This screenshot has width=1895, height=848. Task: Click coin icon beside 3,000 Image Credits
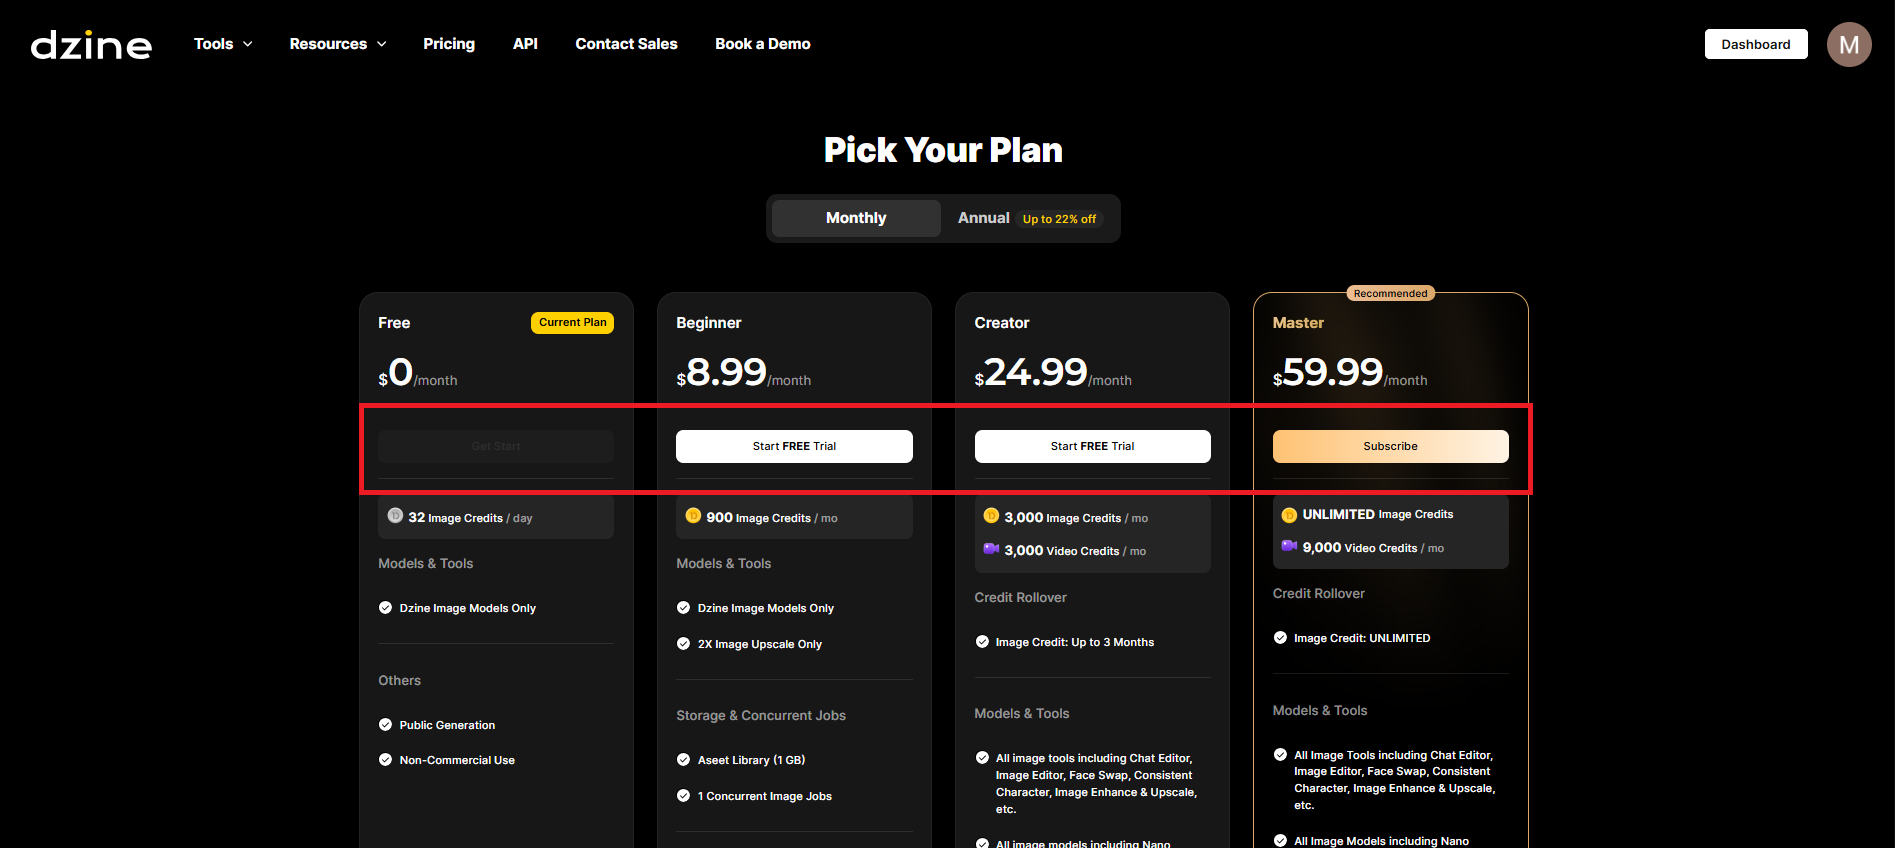(991, 516)
